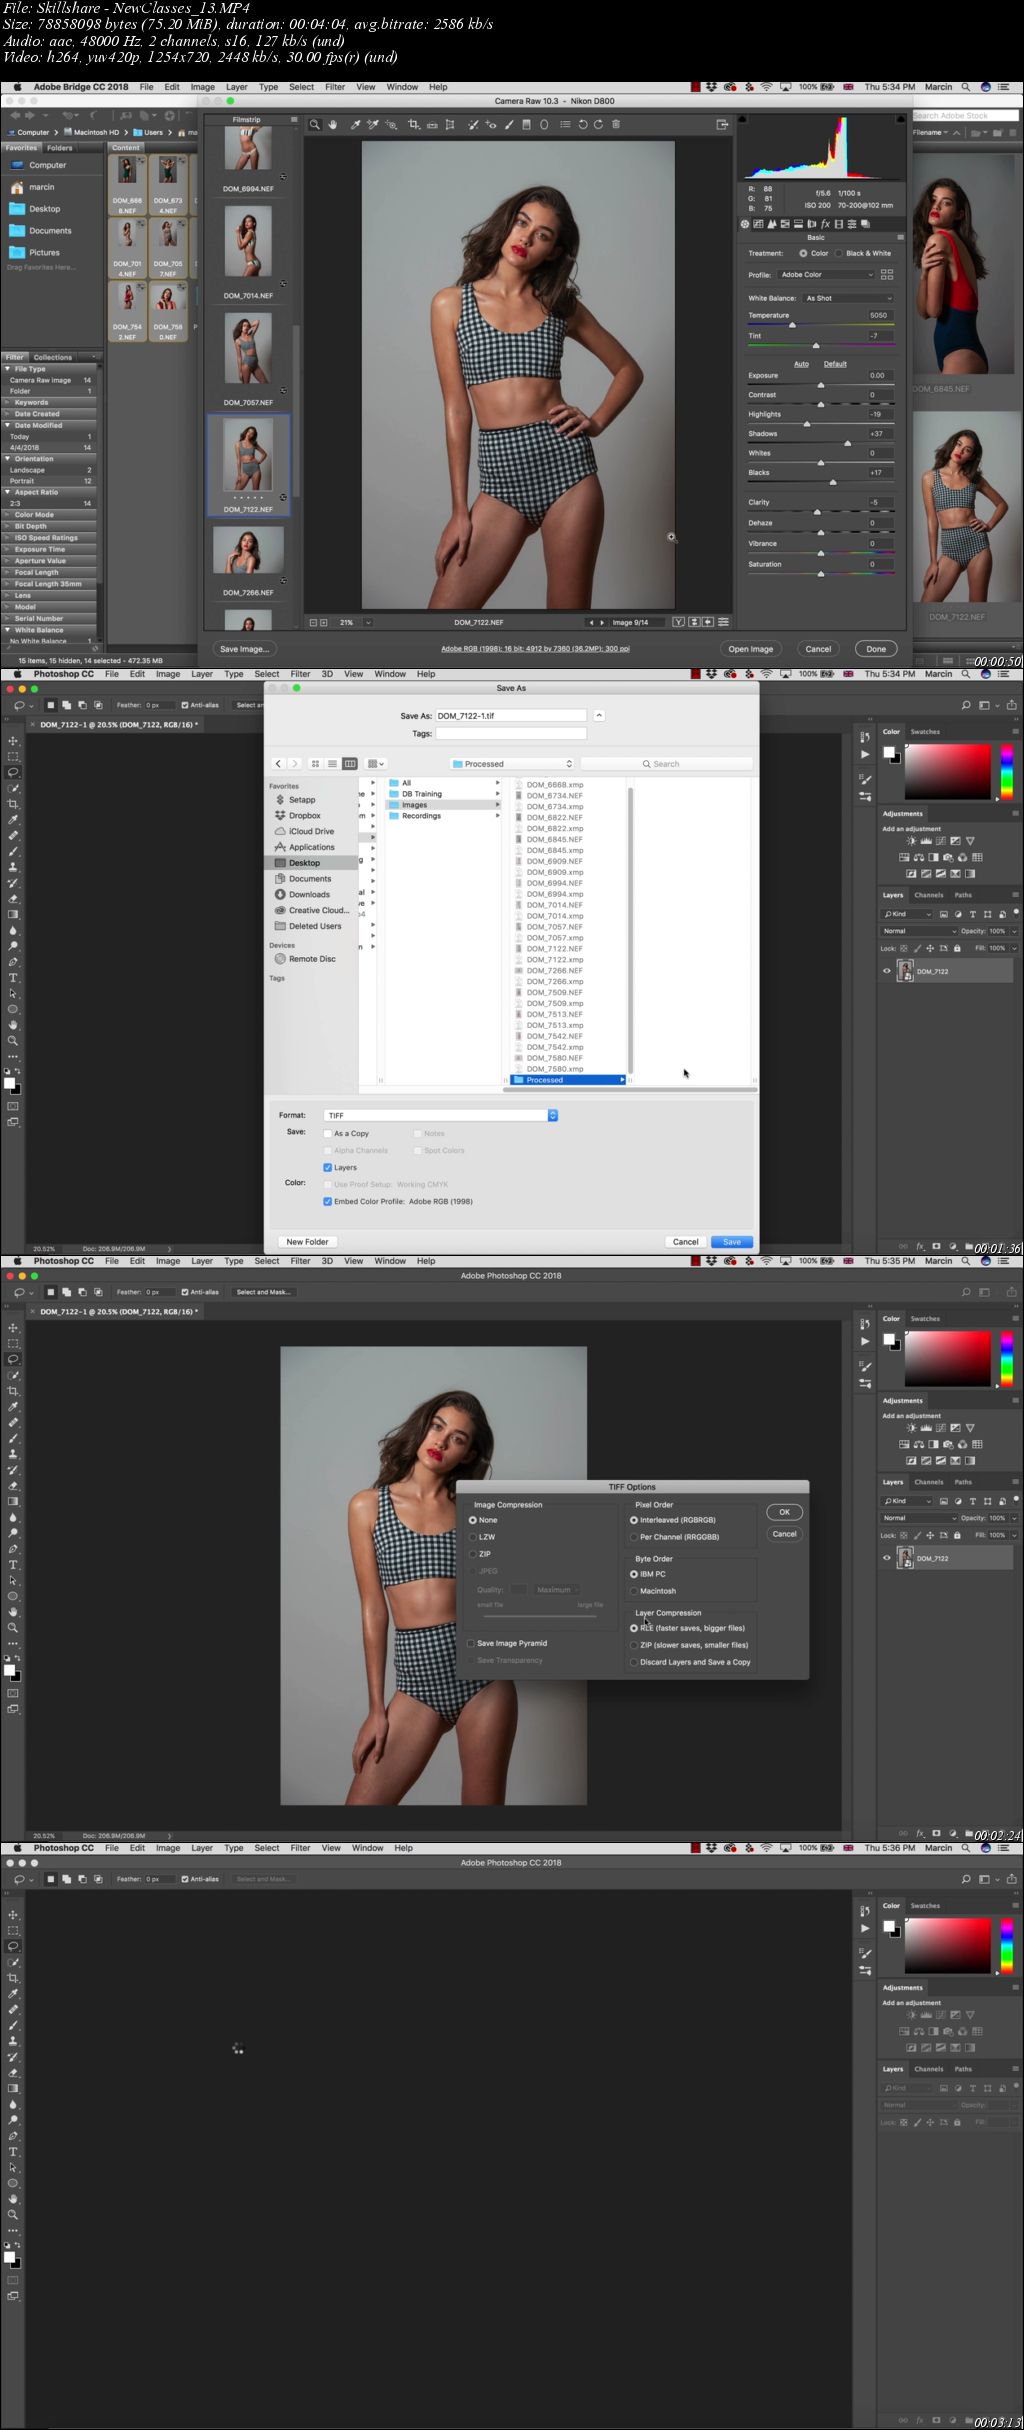Select Pen tool in Photoshop behind TIFF Options
The image size is (1024, 2430).
[x=13, y=1549]
